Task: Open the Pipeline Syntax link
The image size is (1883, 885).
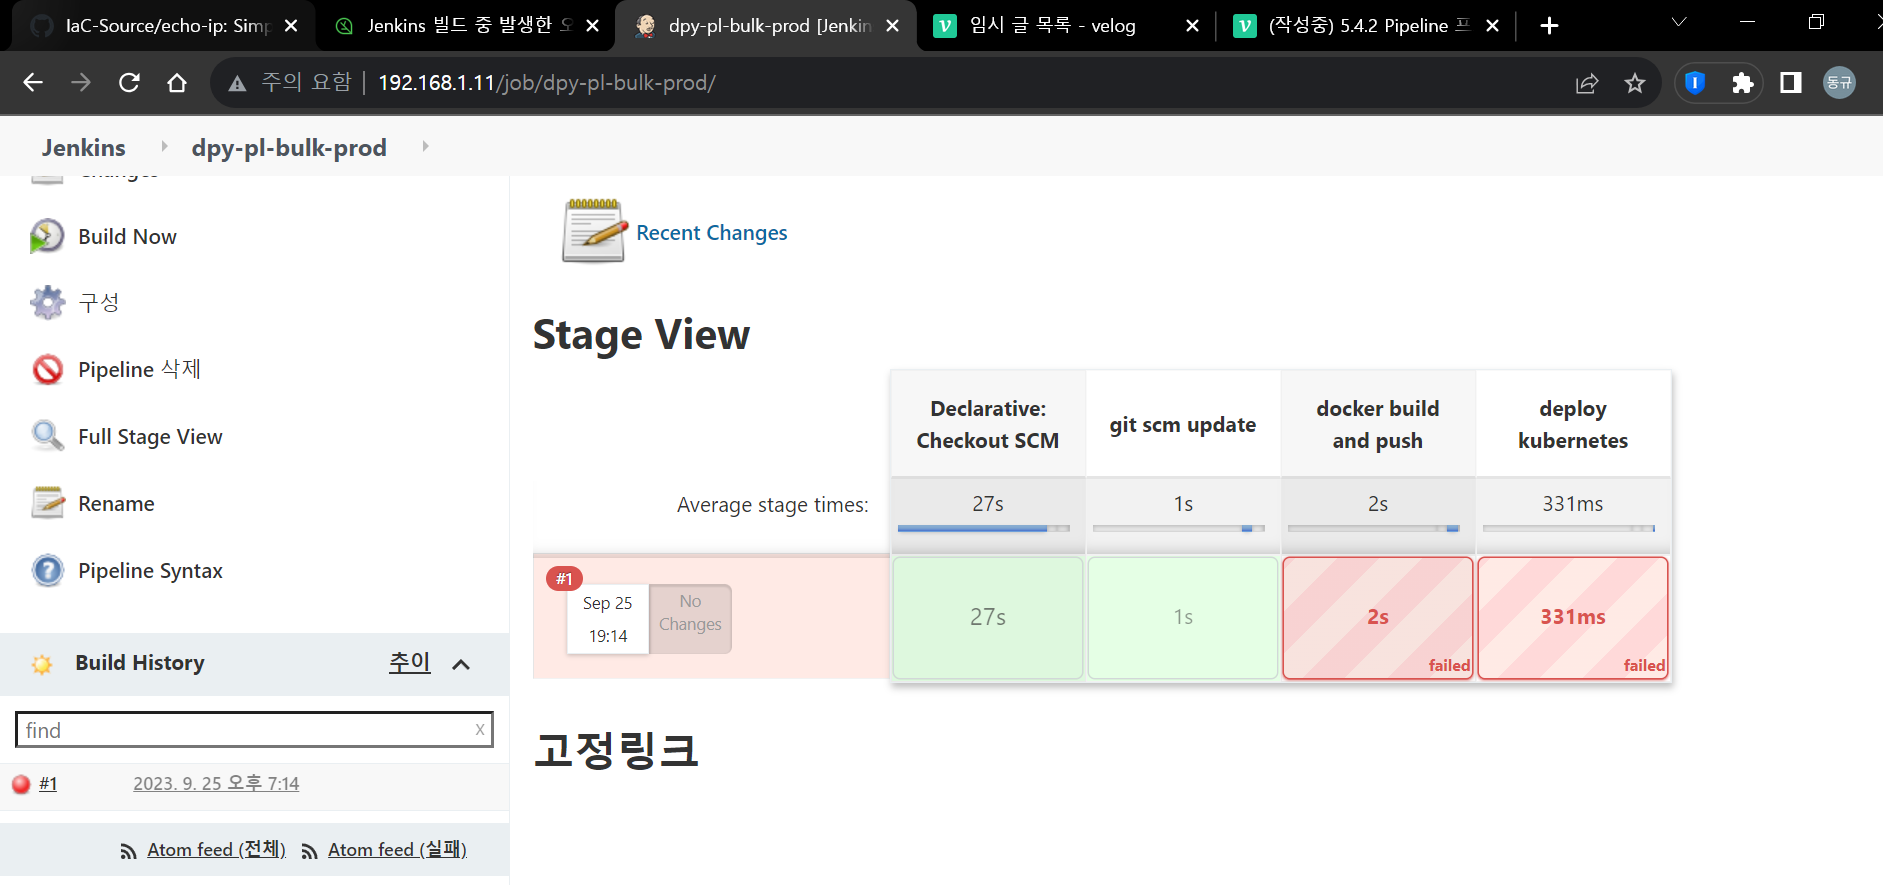Action: (x=150, y=571)
